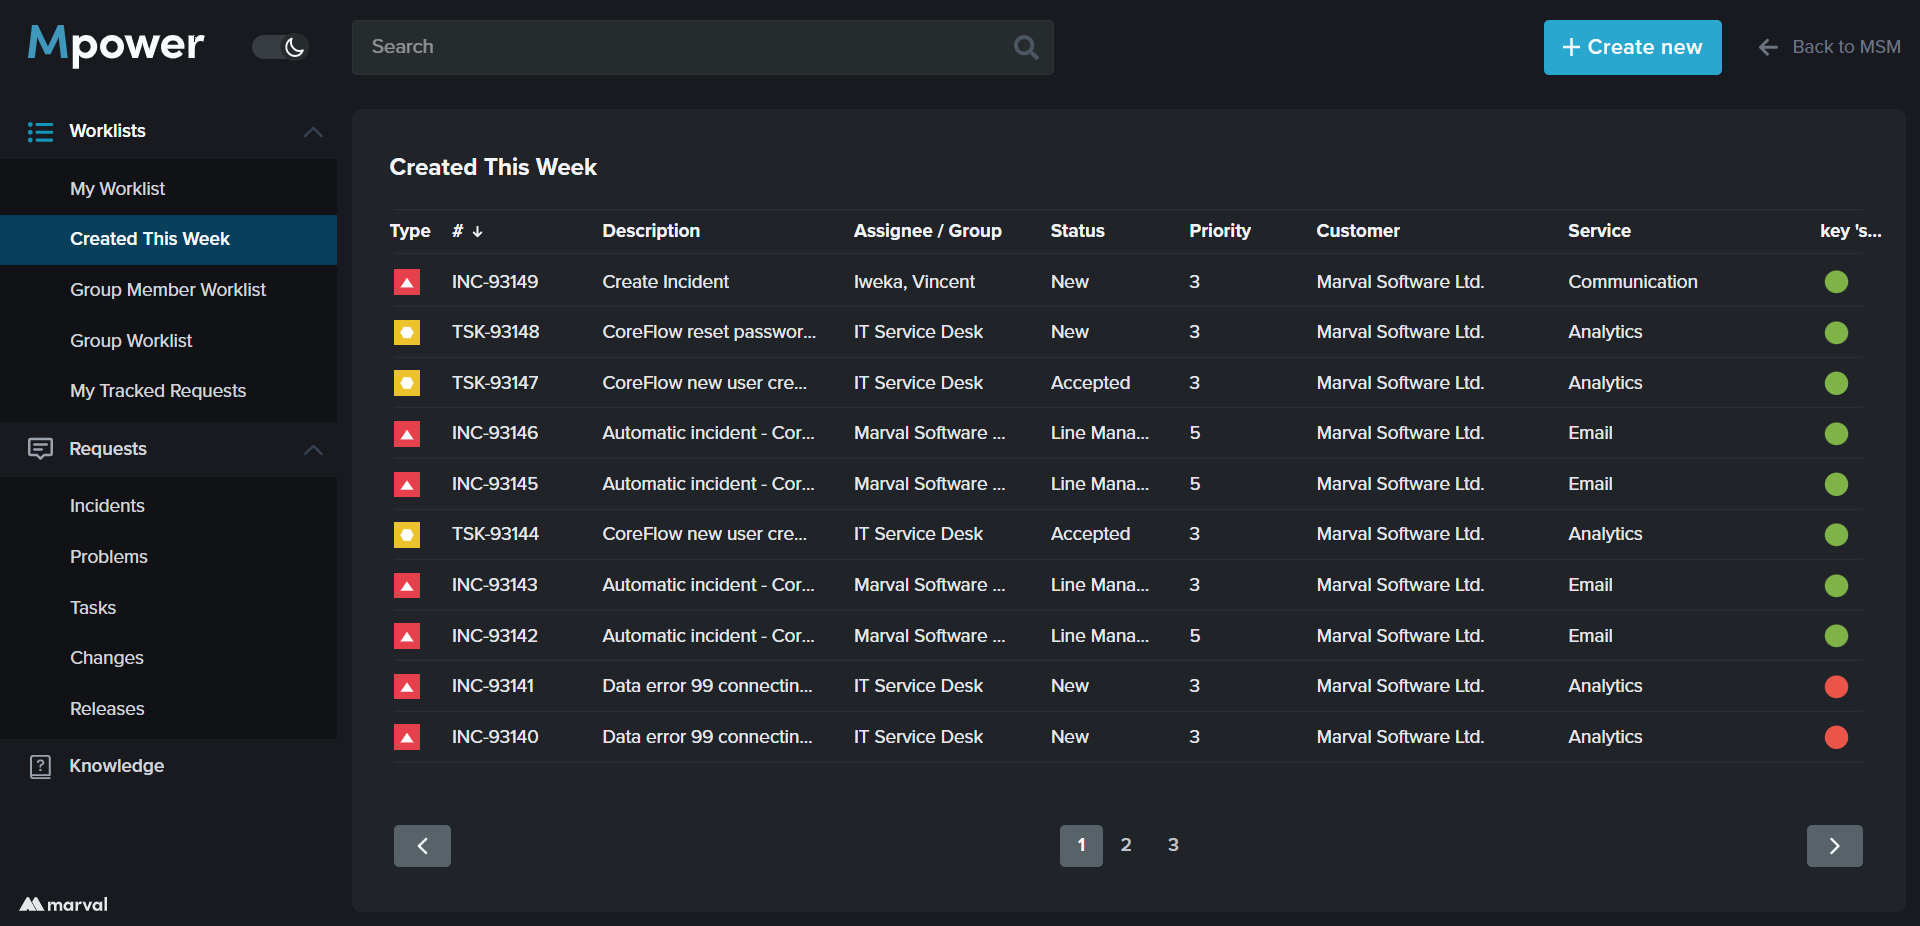The image size is (1920, 926).
Task: Toggle the dark mode switch
Action: [280, 47]
